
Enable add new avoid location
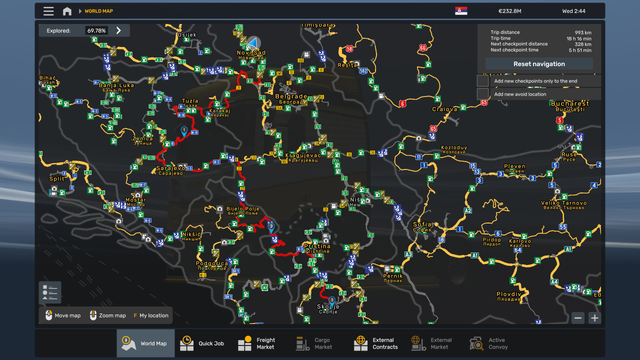click(483, 94)
